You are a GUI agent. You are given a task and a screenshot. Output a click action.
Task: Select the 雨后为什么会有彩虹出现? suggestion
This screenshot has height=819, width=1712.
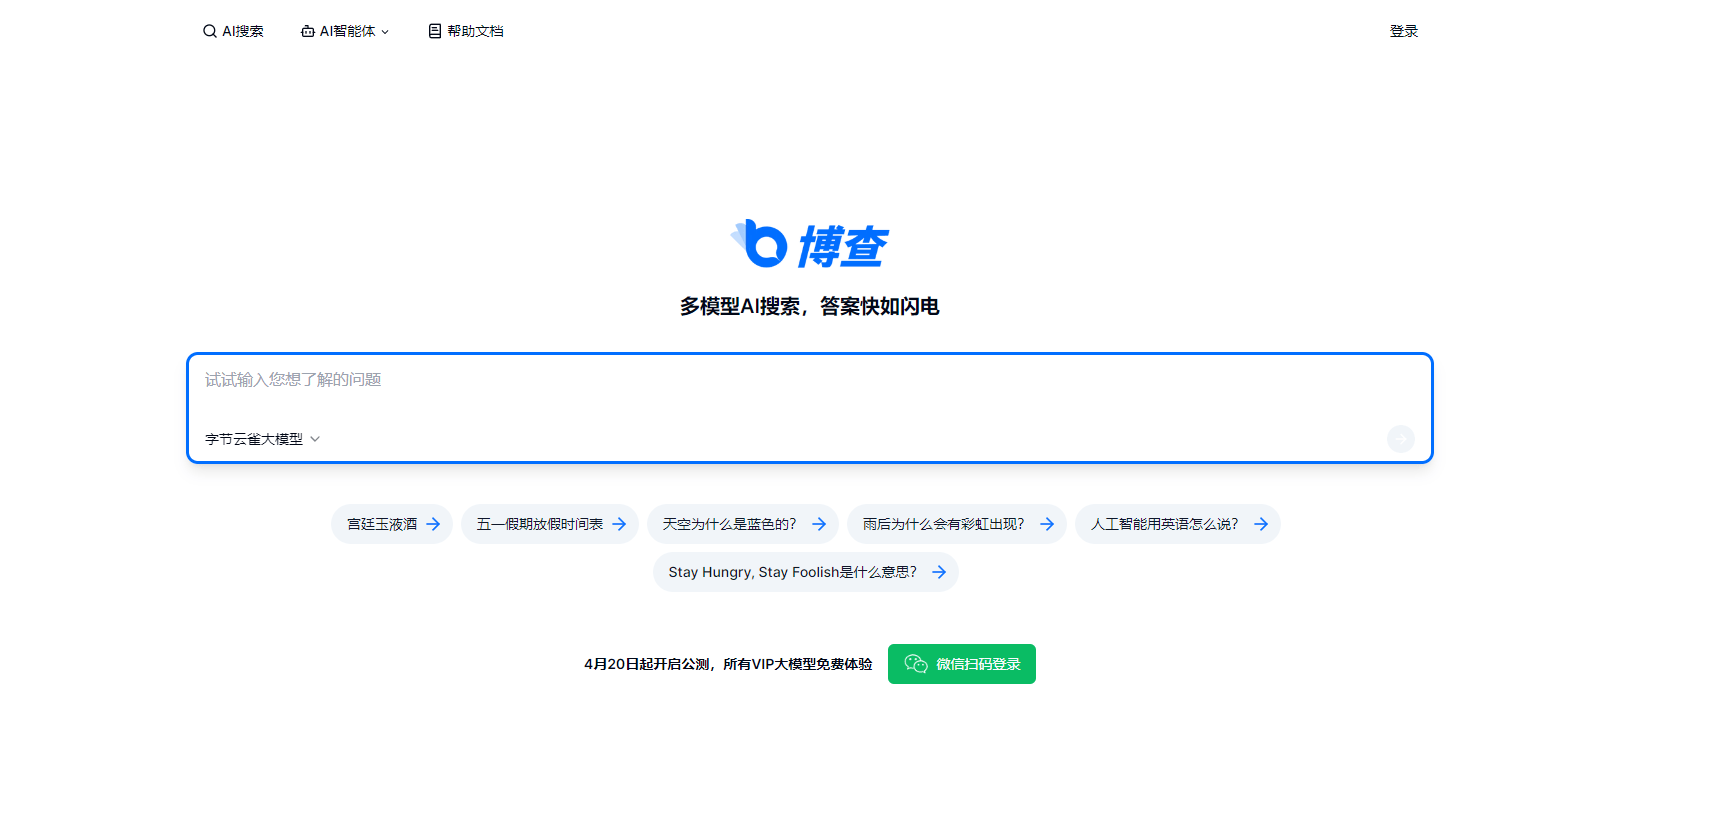(943, 524)
